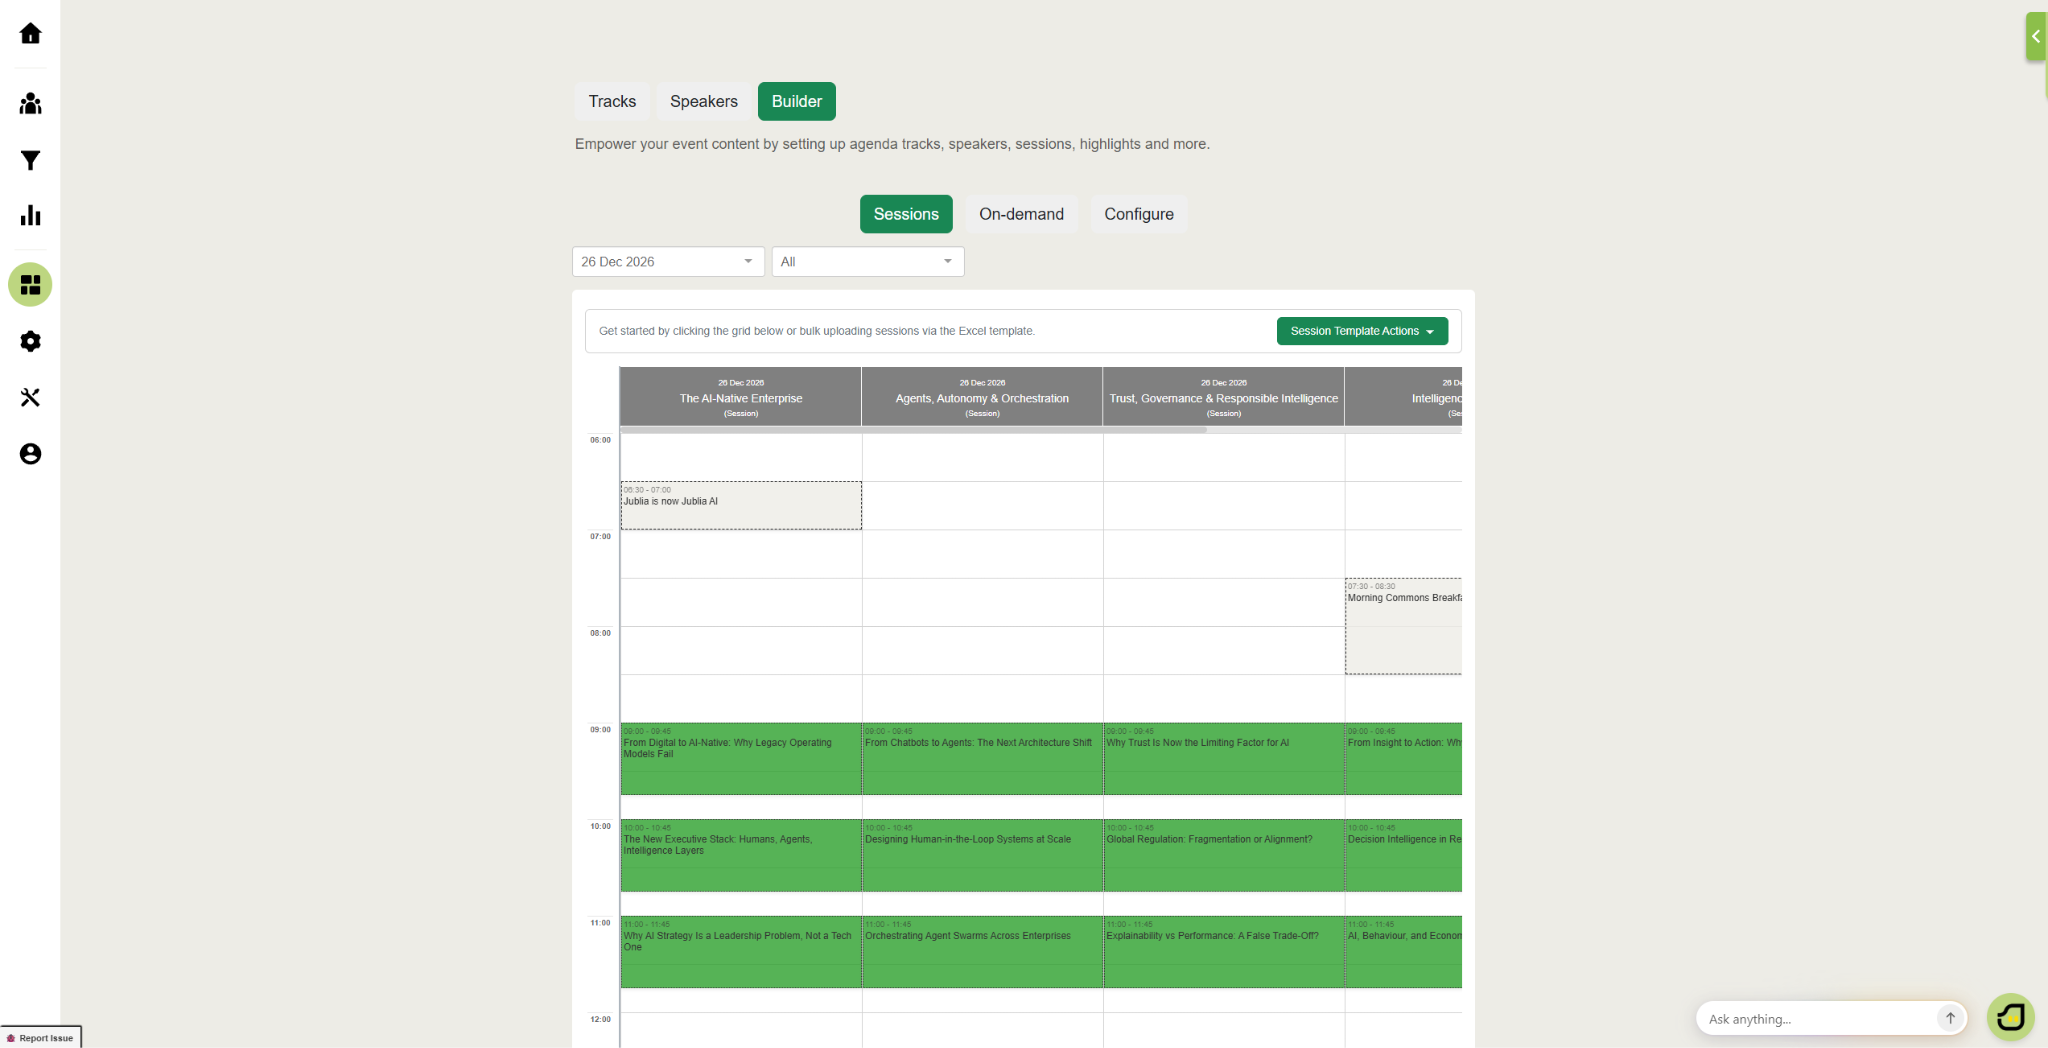Open The New Executive Stack session
2048x1048 pixels.
point(741,856)
